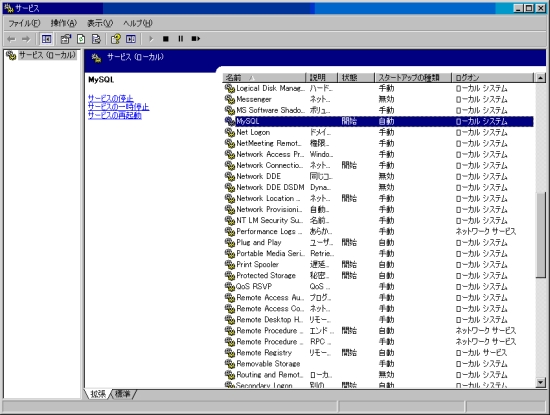Click the Export List toolbar icon
Screen dimensions: 550x415
click(96, 39)
